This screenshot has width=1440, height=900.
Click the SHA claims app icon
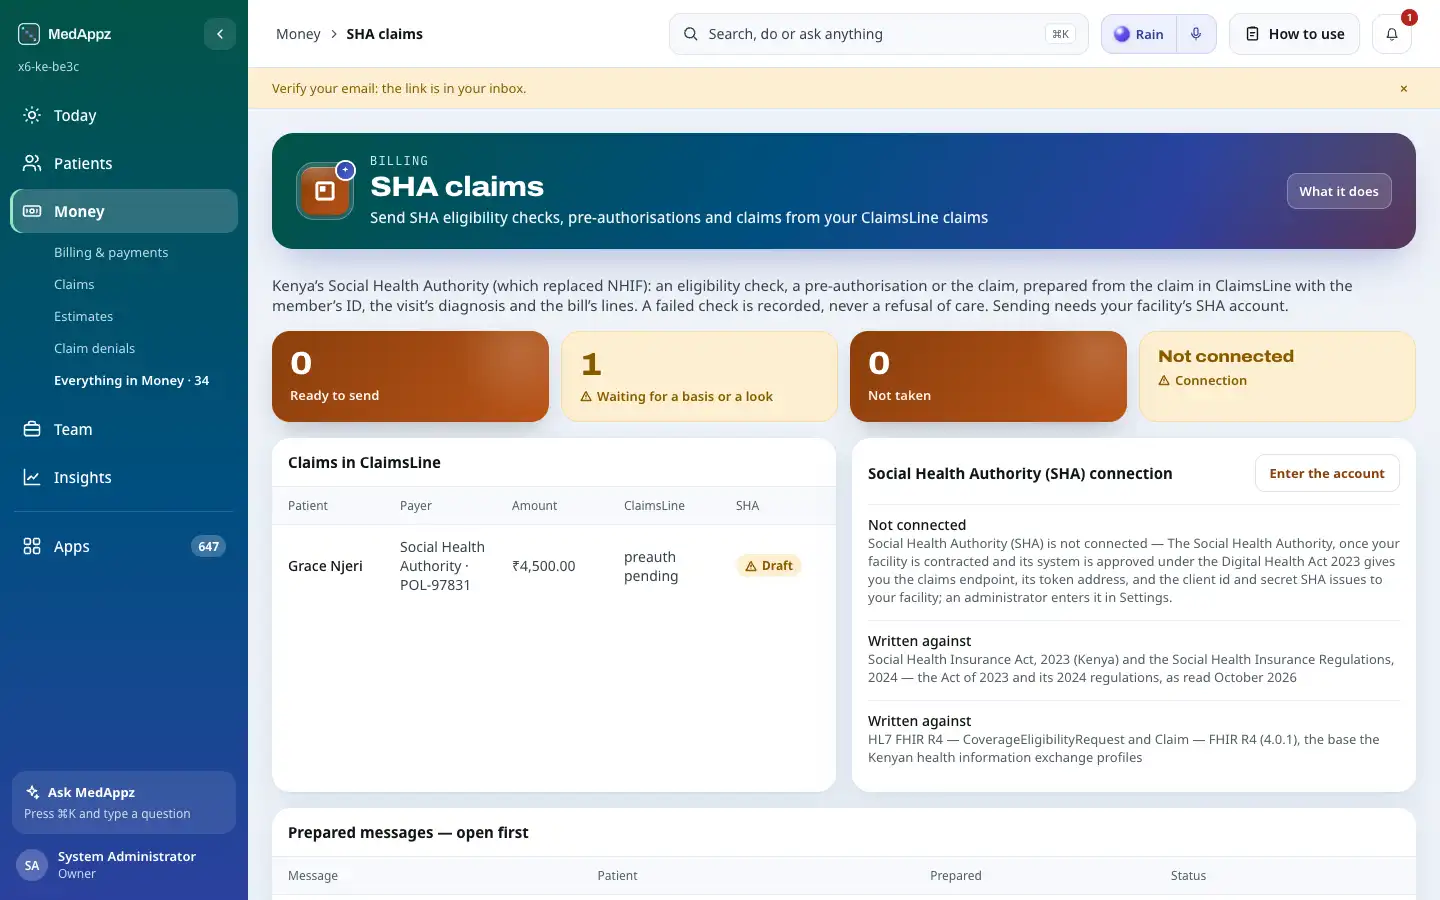(325, 191)
